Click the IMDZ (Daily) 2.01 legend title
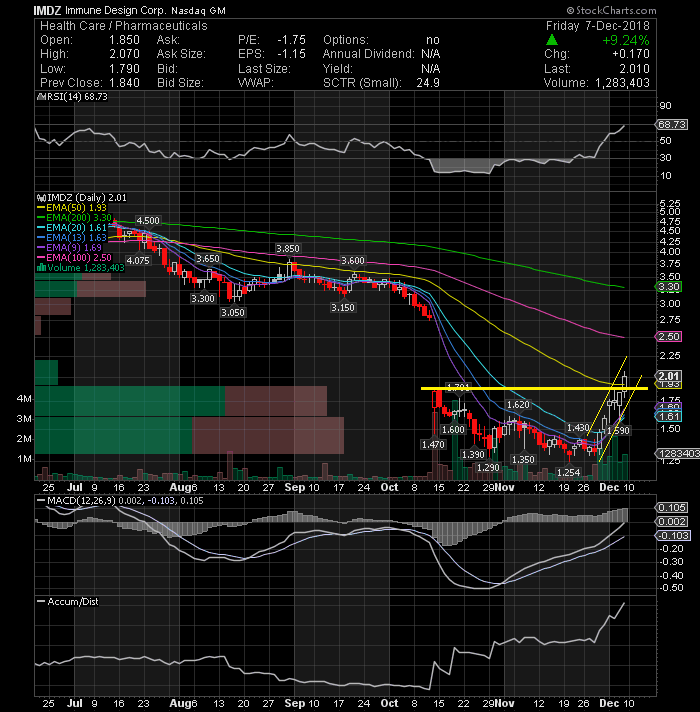 [82, 198]
